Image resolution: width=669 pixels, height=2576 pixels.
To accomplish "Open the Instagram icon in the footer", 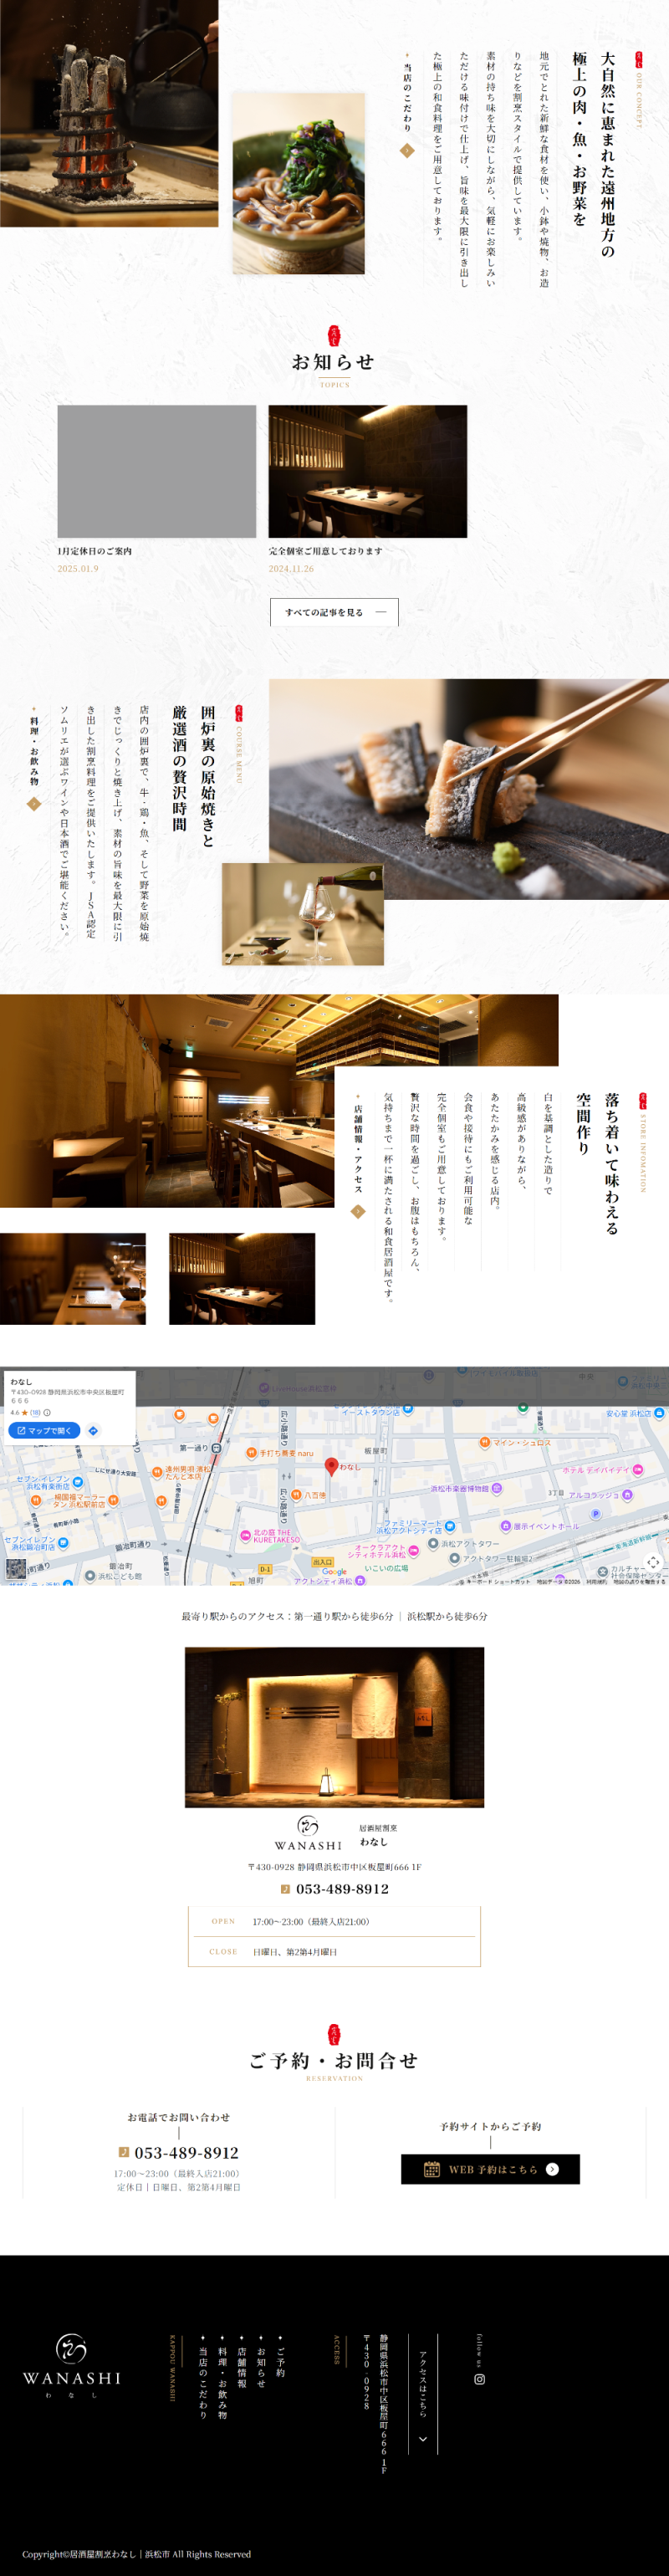I will click(x=479, y=2379).
